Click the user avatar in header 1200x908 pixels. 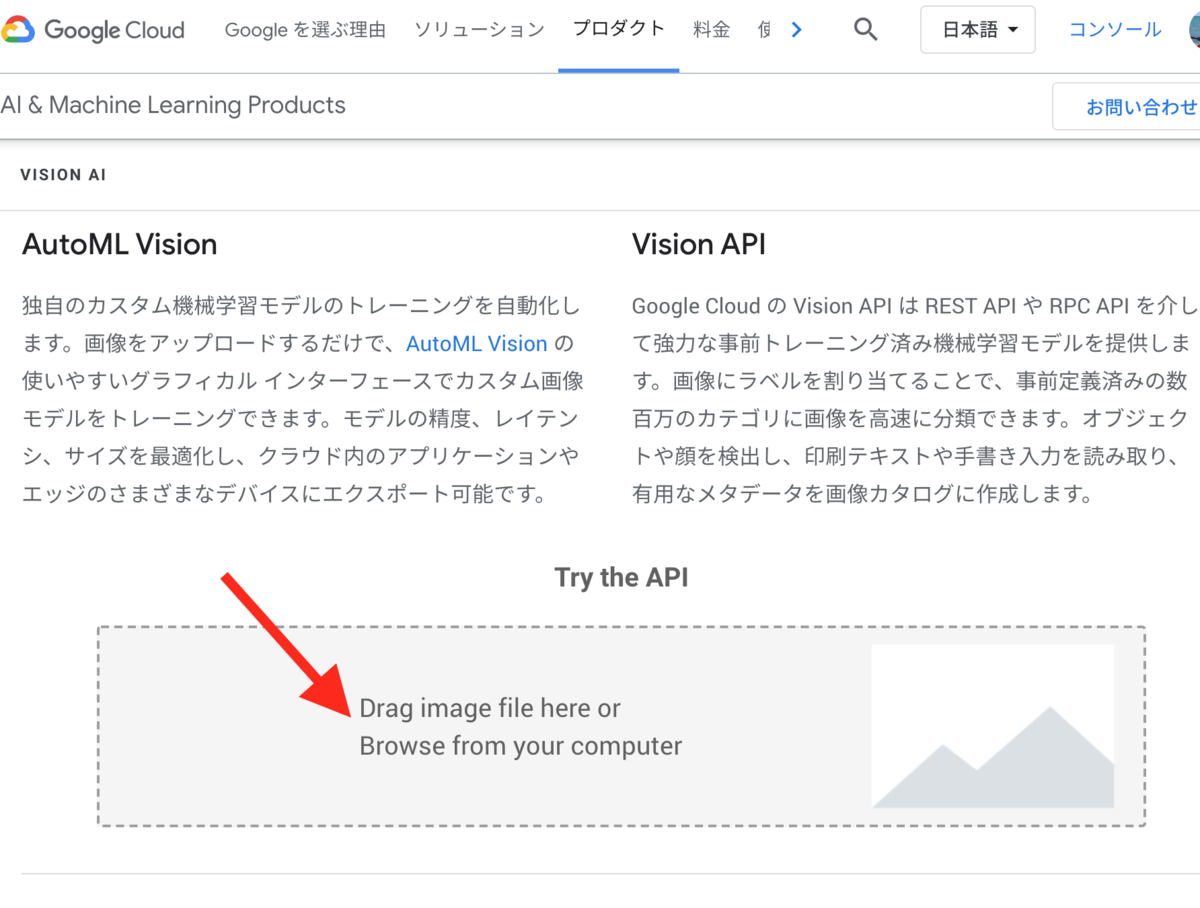[1194, 30]
